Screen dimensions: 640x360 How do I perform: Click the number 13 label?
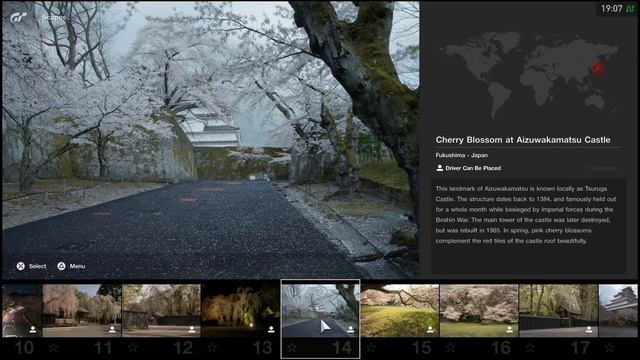(262, 348)
